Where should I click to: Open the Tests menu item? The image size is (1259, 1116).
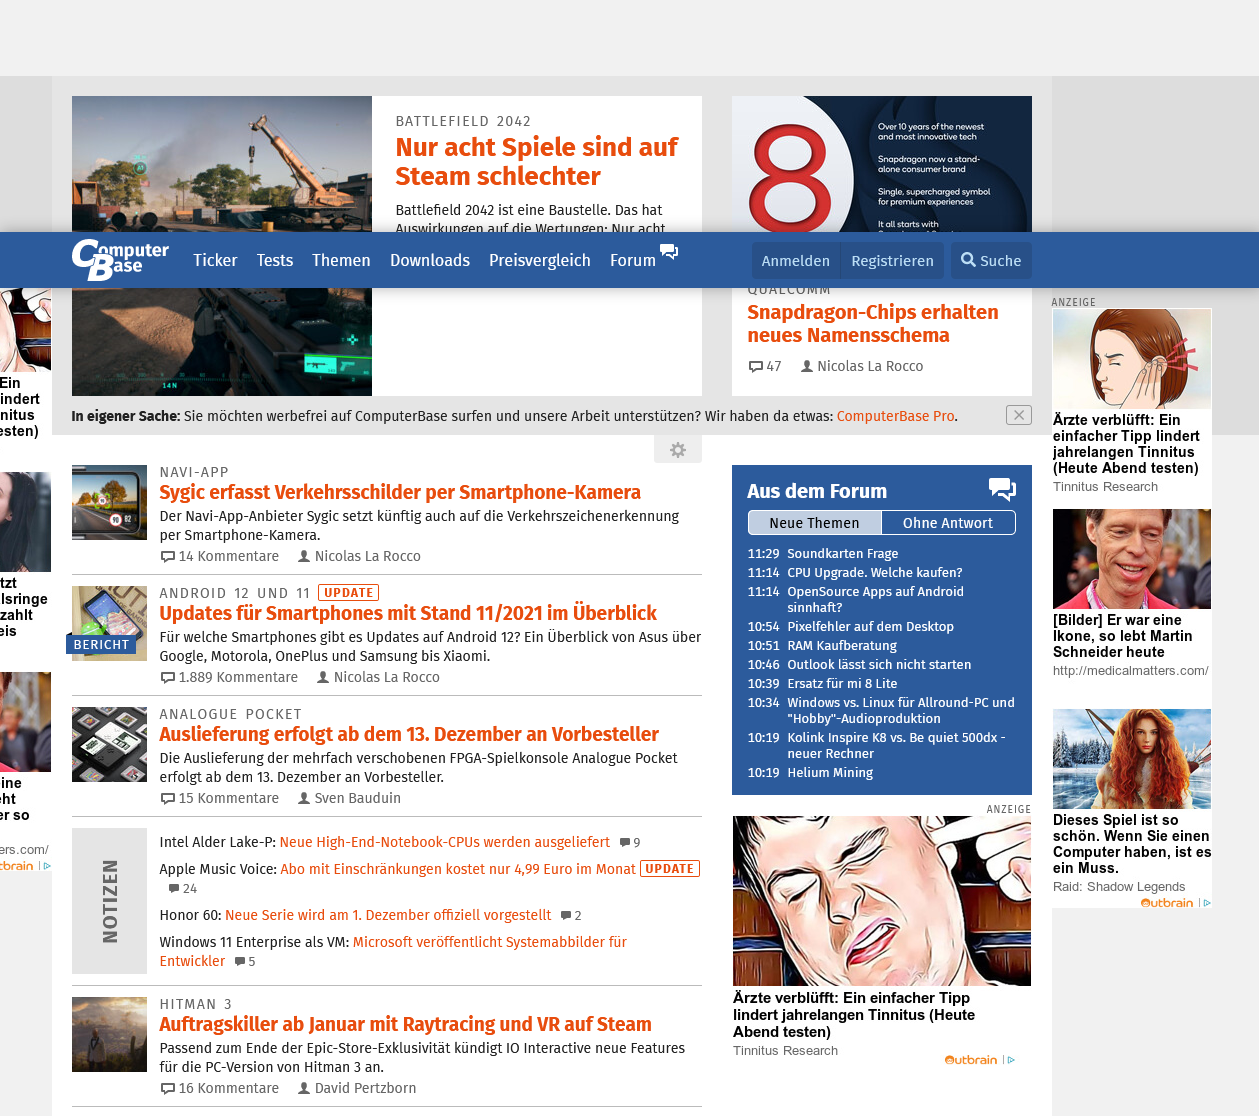coord(275,260)
